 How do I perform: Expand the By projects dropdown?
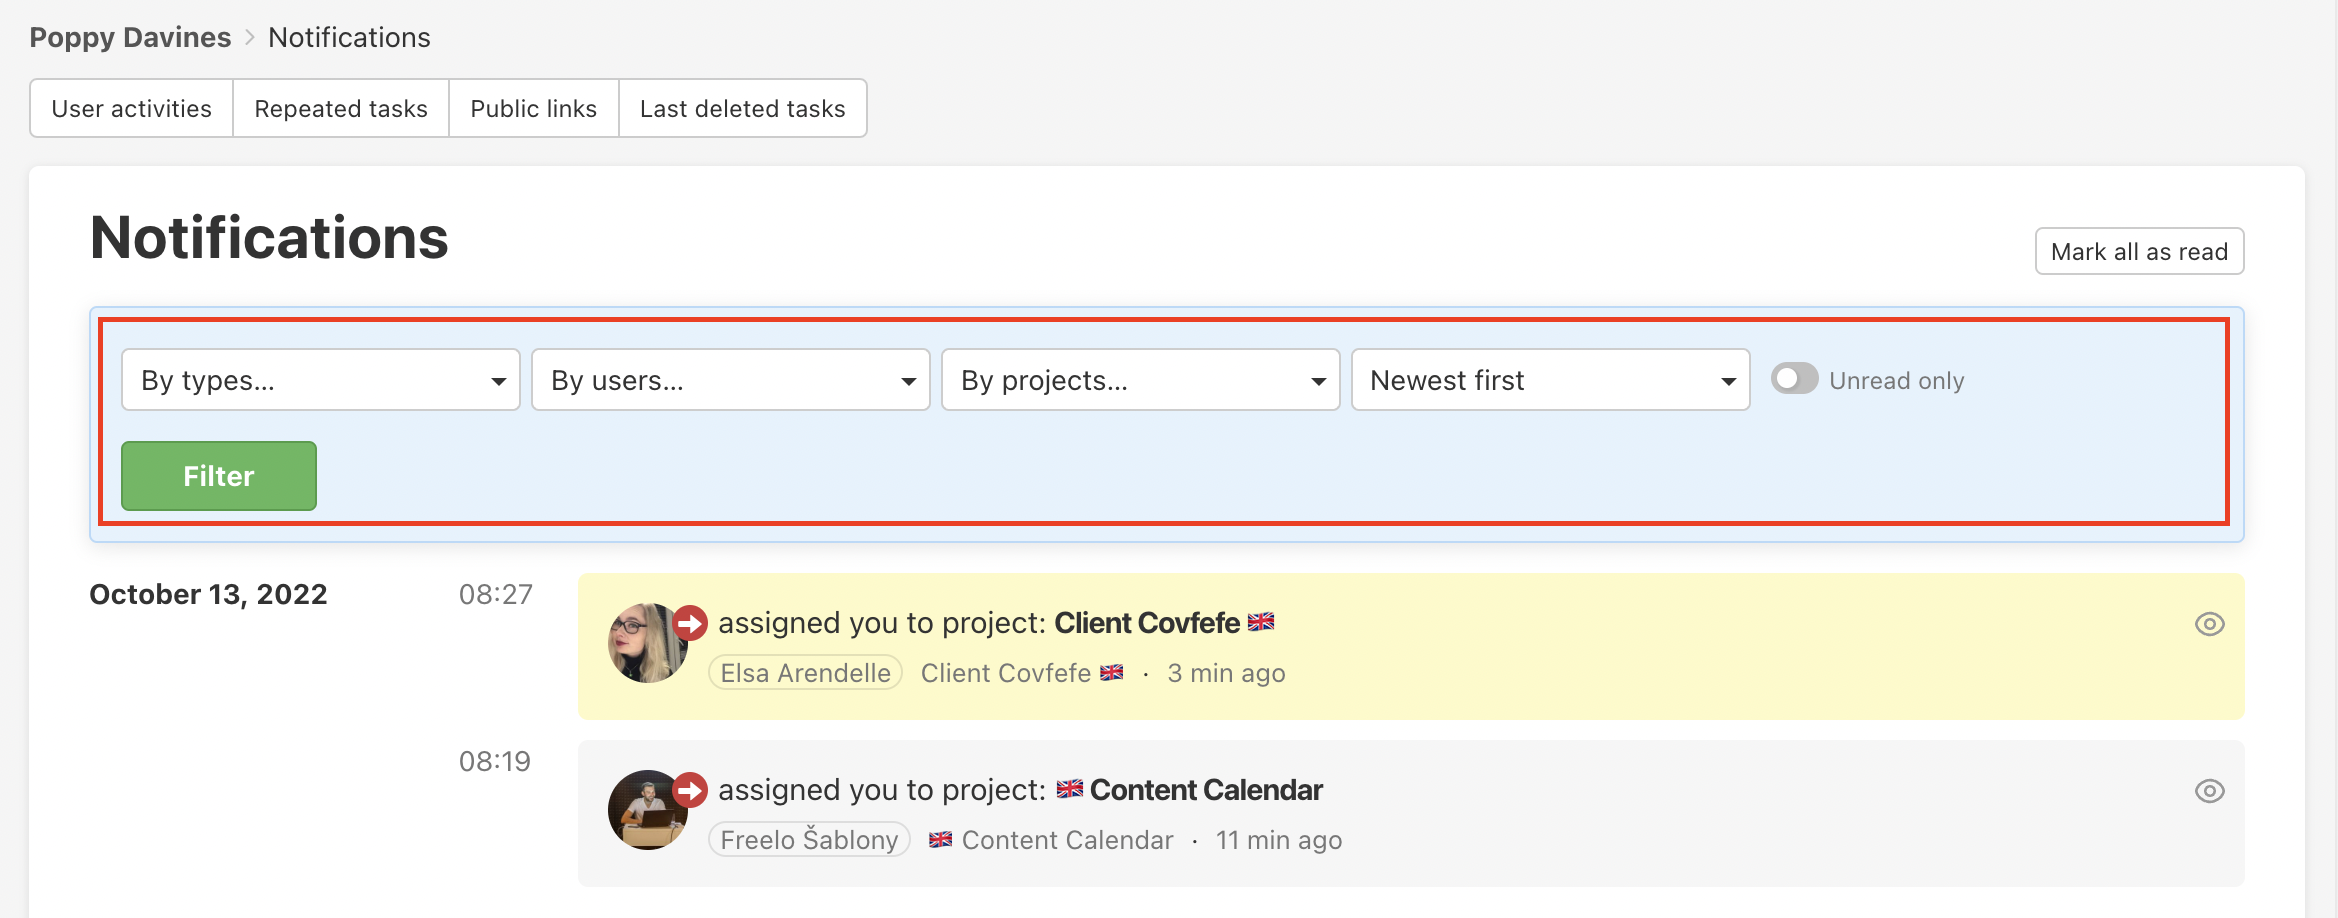1141,380
